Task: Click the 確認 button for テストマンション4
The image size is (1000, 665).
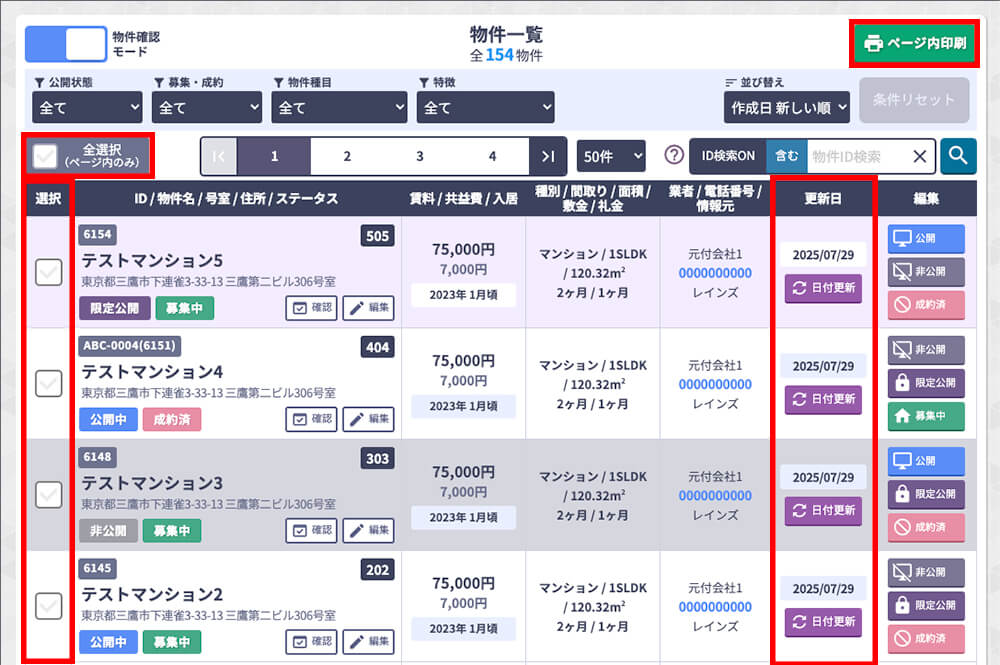Action: tap(311, 419)
